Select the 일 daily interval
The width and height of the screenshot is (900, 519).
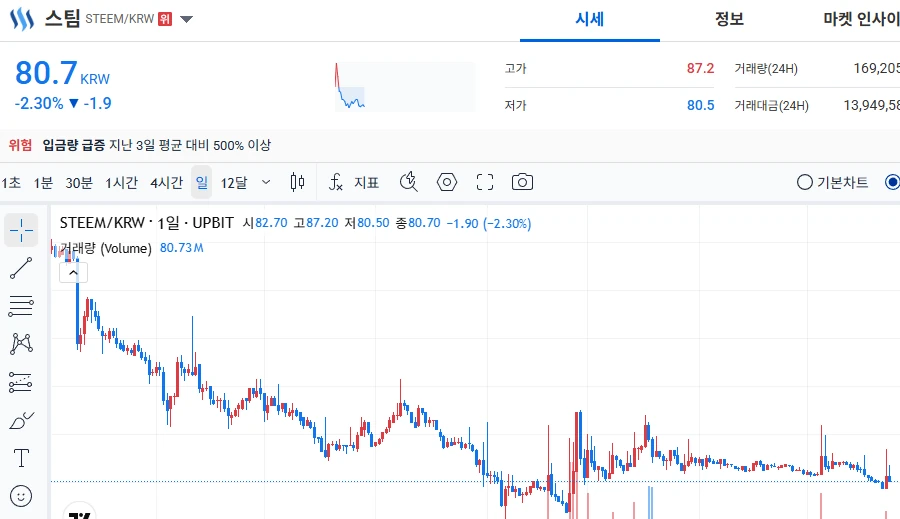[x=201, y=183]
